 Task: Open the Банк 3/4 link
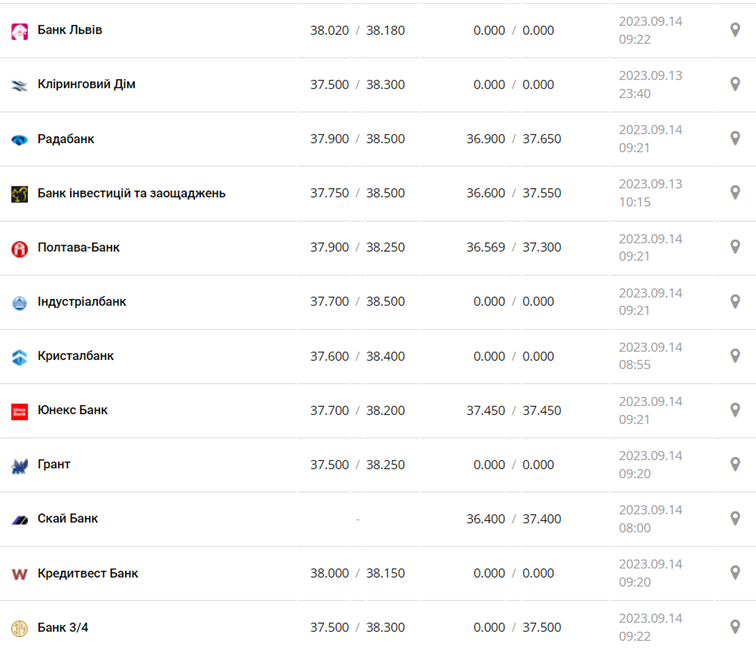click(63, 627)
